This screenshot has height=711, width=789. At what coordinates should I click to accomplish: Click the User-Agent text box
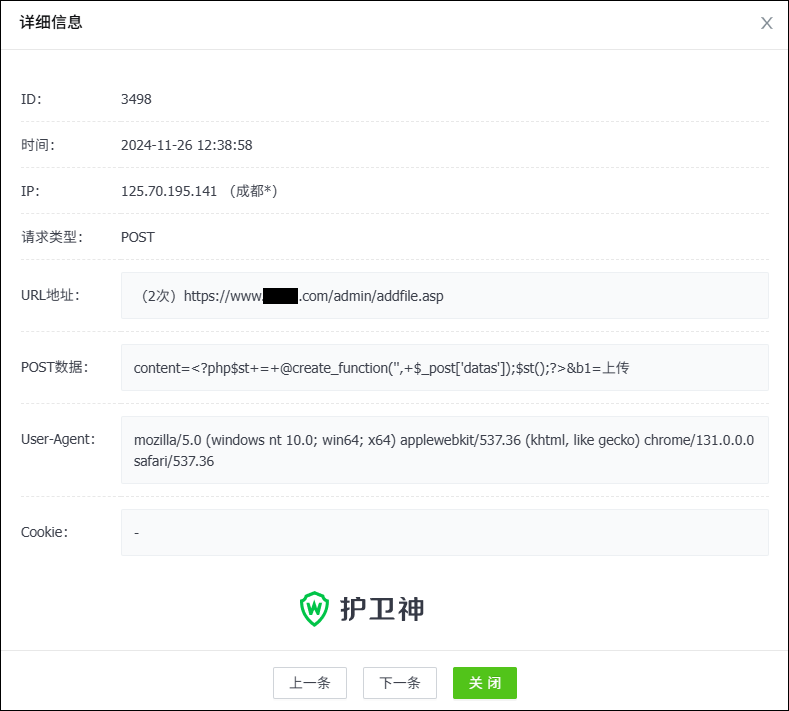tap(445, 450)
